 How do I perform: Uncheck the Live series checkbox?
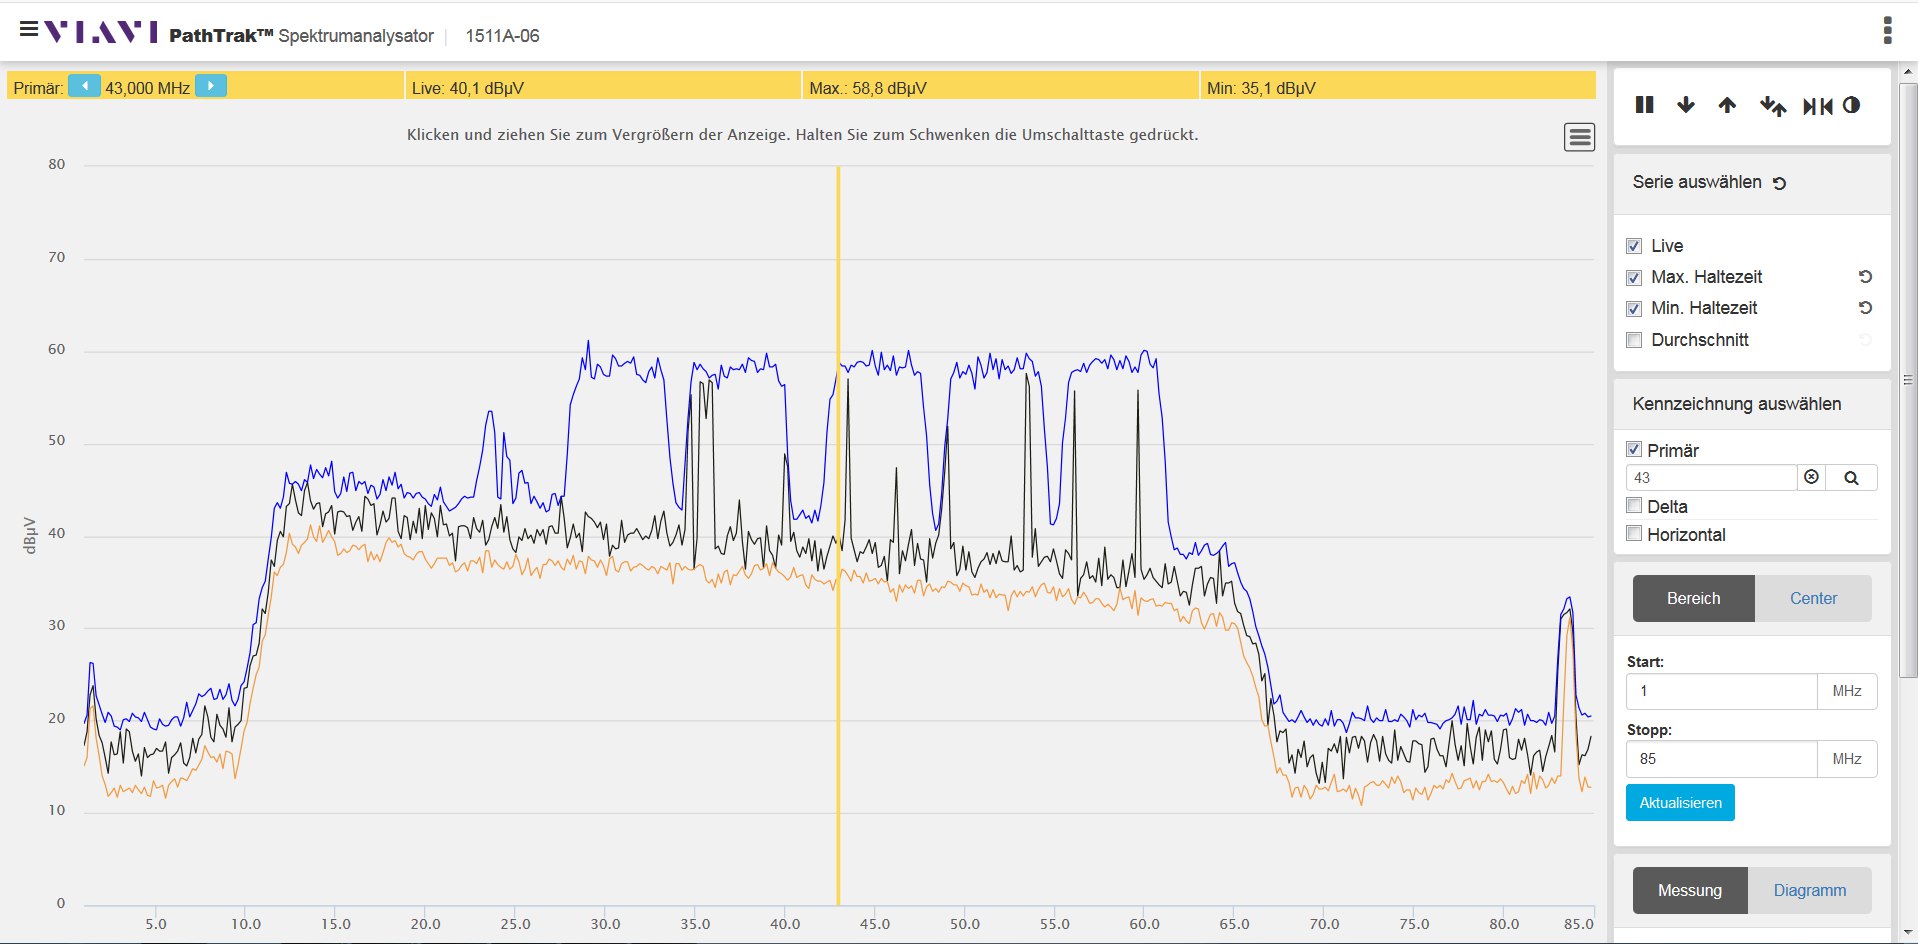pos(1634,246)
